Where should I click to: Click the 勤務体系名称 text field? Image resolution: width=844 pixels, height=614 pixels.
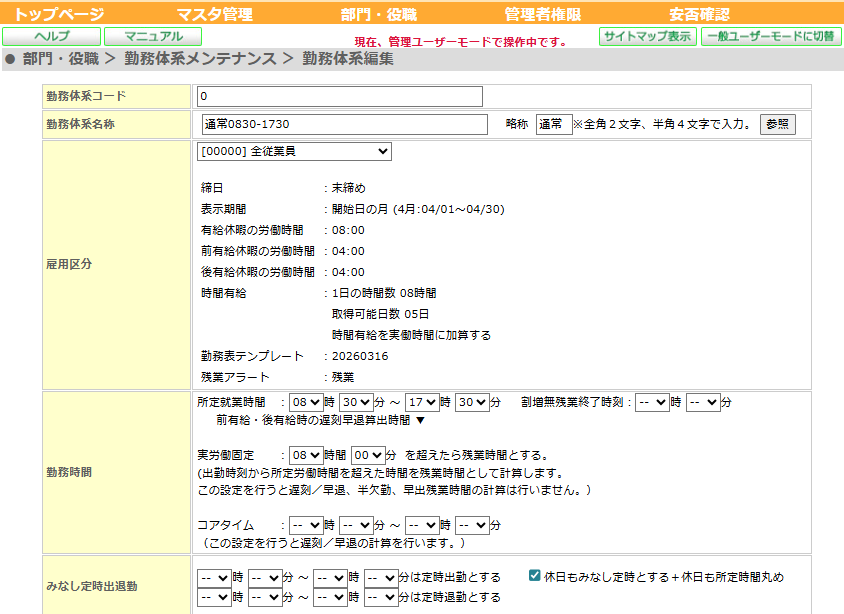346,124
